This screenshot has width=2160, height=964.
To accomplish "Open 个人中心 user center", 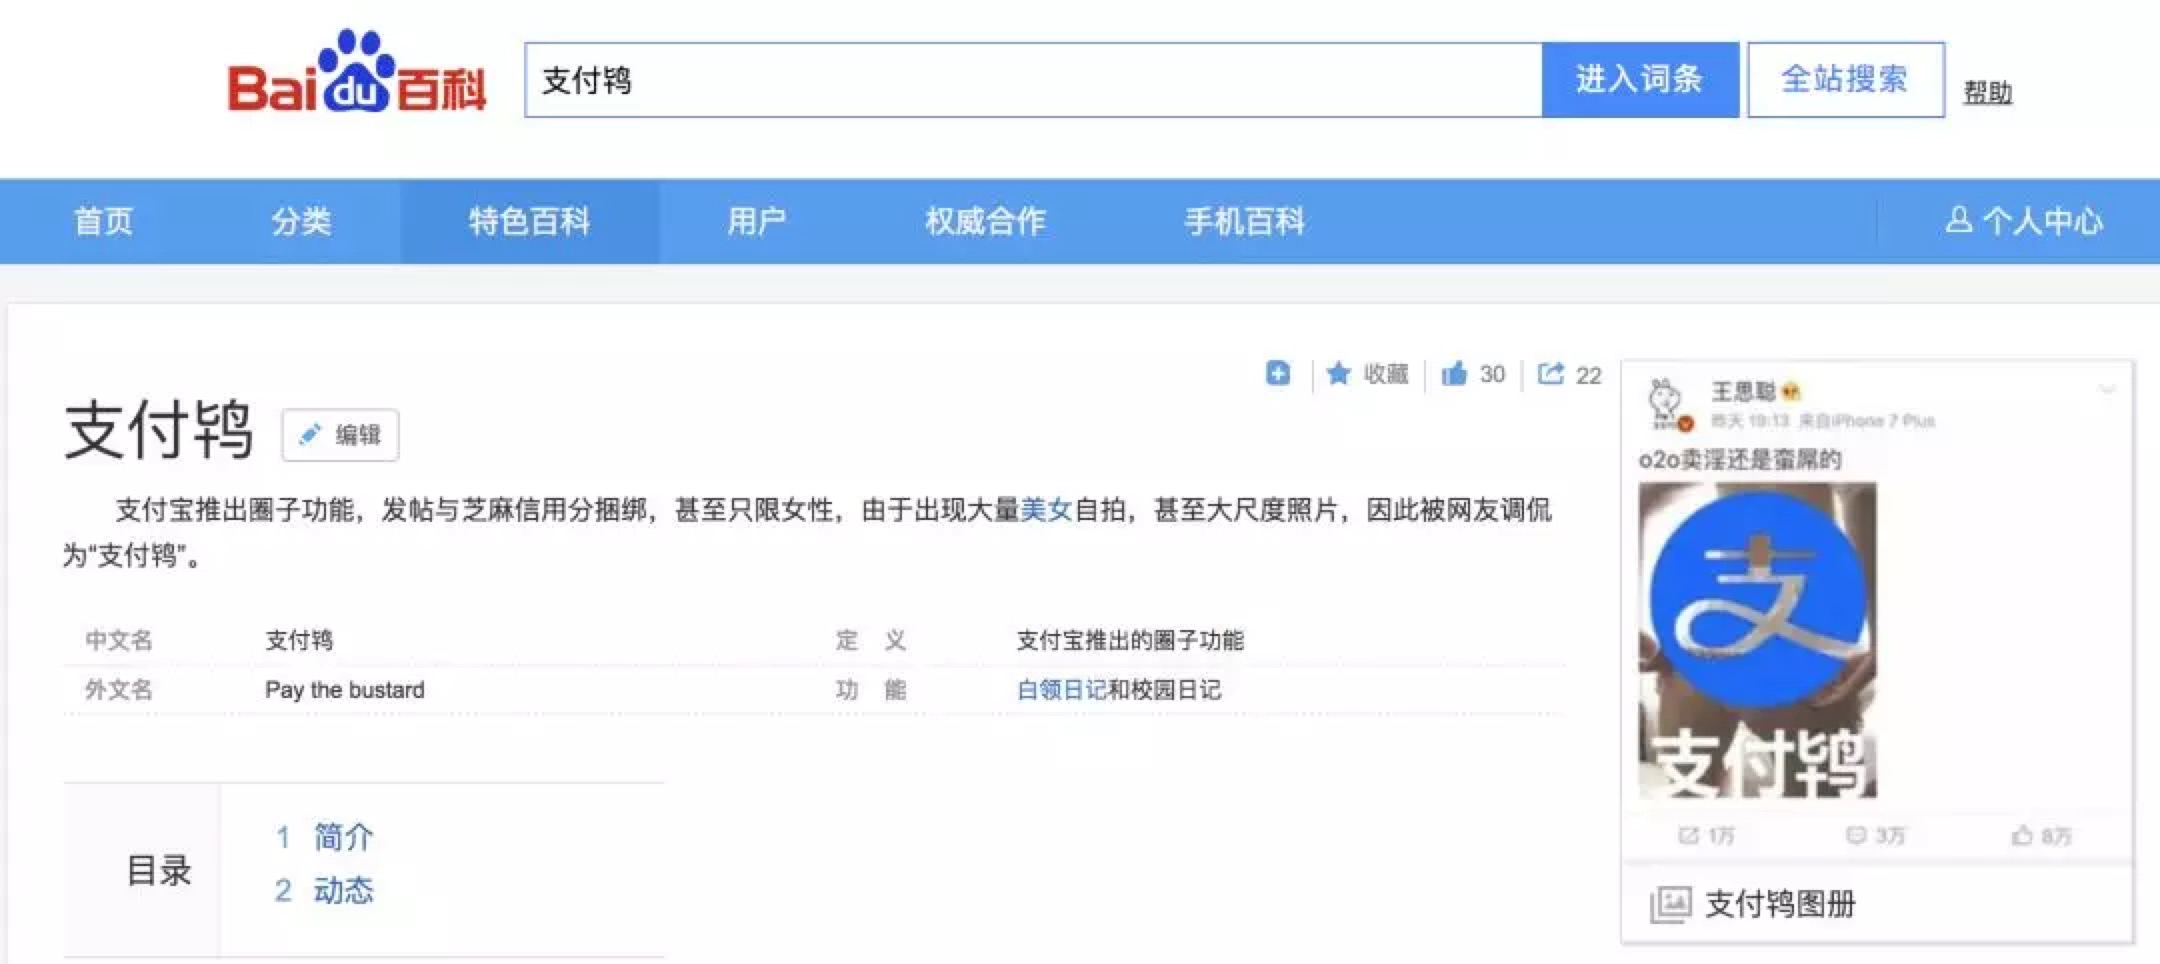I will tap(2024, 221).
